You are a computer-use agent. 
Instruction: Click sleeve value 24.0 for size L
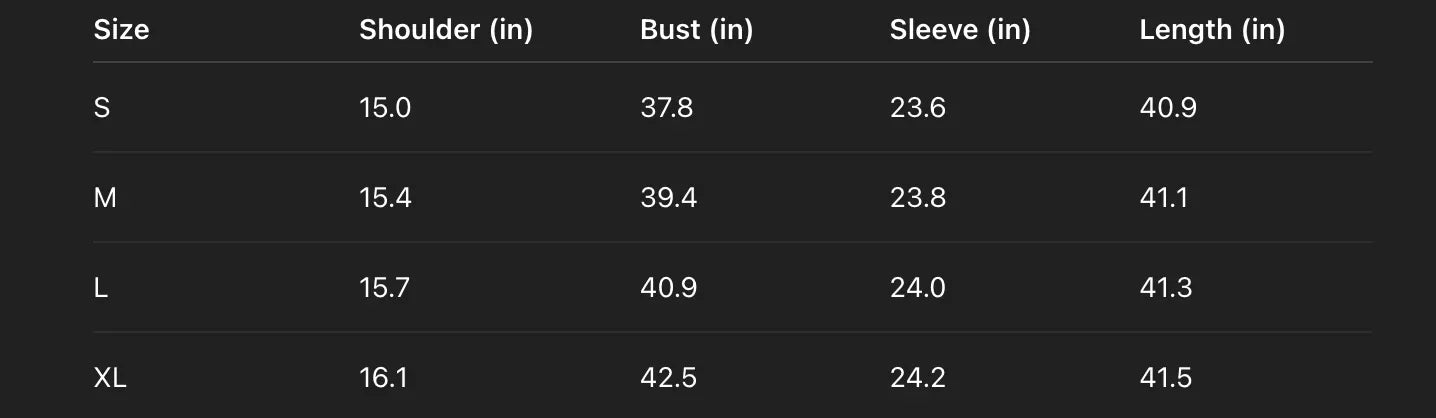click(x=917, y=288)
